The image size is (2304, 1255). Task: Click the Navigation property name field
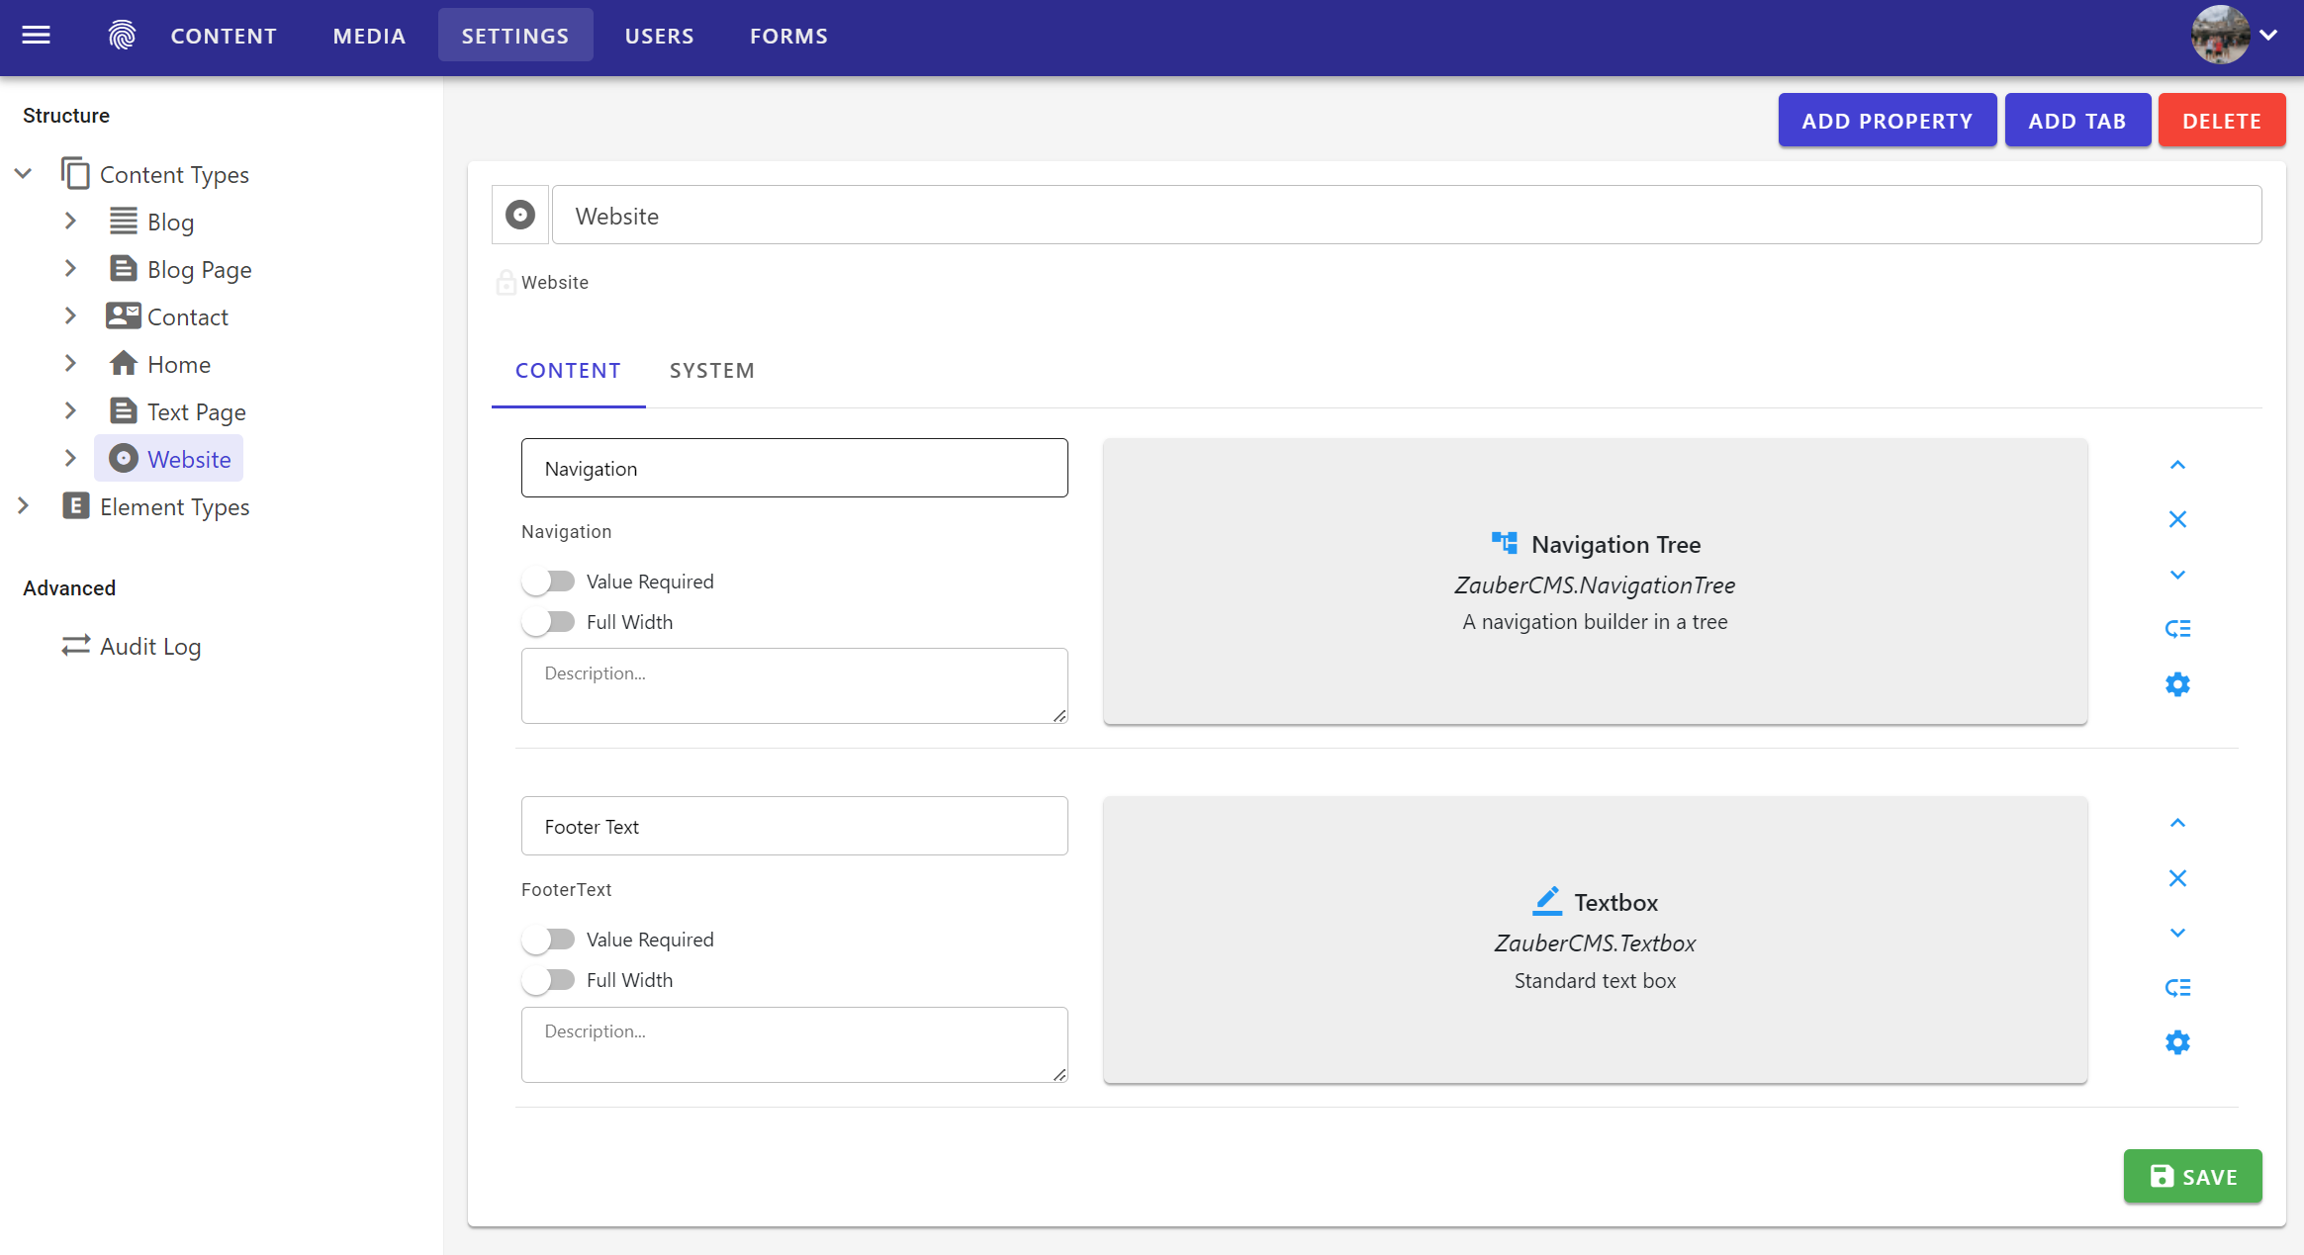794,468
